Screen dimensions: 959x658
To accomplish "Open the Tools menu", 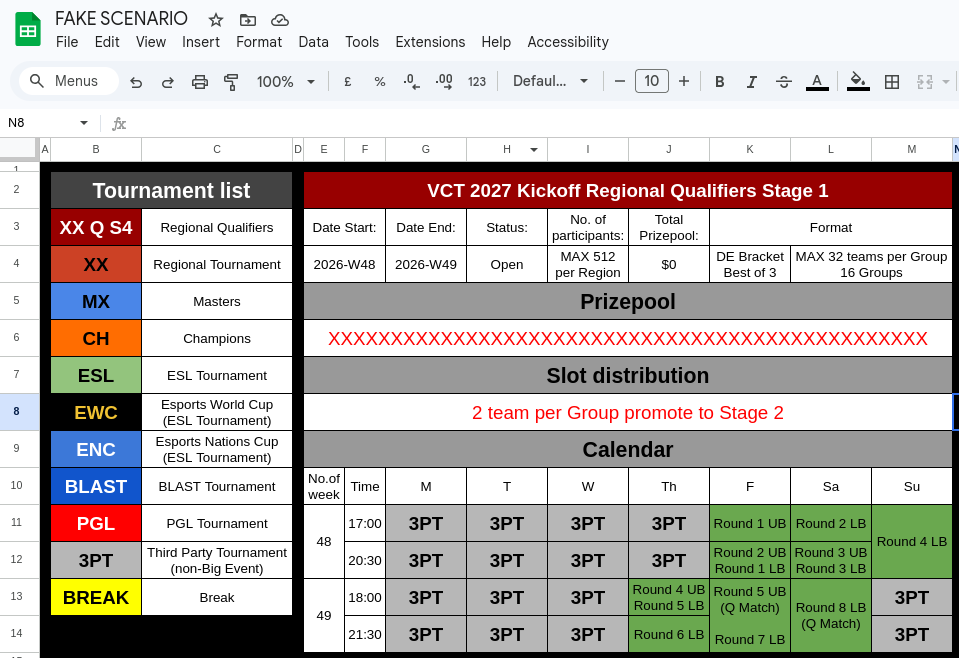I will (x=361, y=42).
